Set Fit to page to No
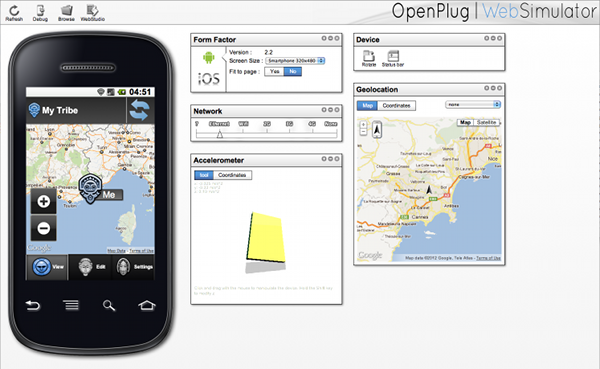 point(293,72)
